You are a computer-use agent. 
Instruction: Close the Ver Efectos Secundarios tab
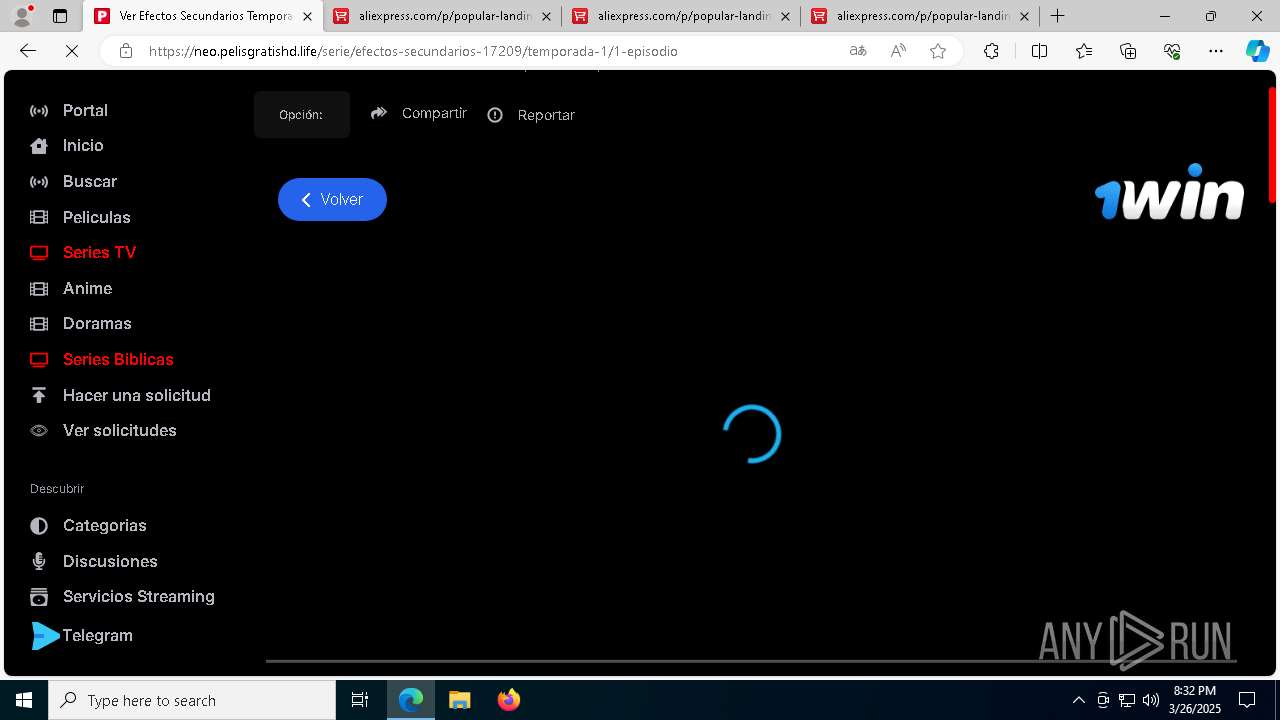pos(307,17)
